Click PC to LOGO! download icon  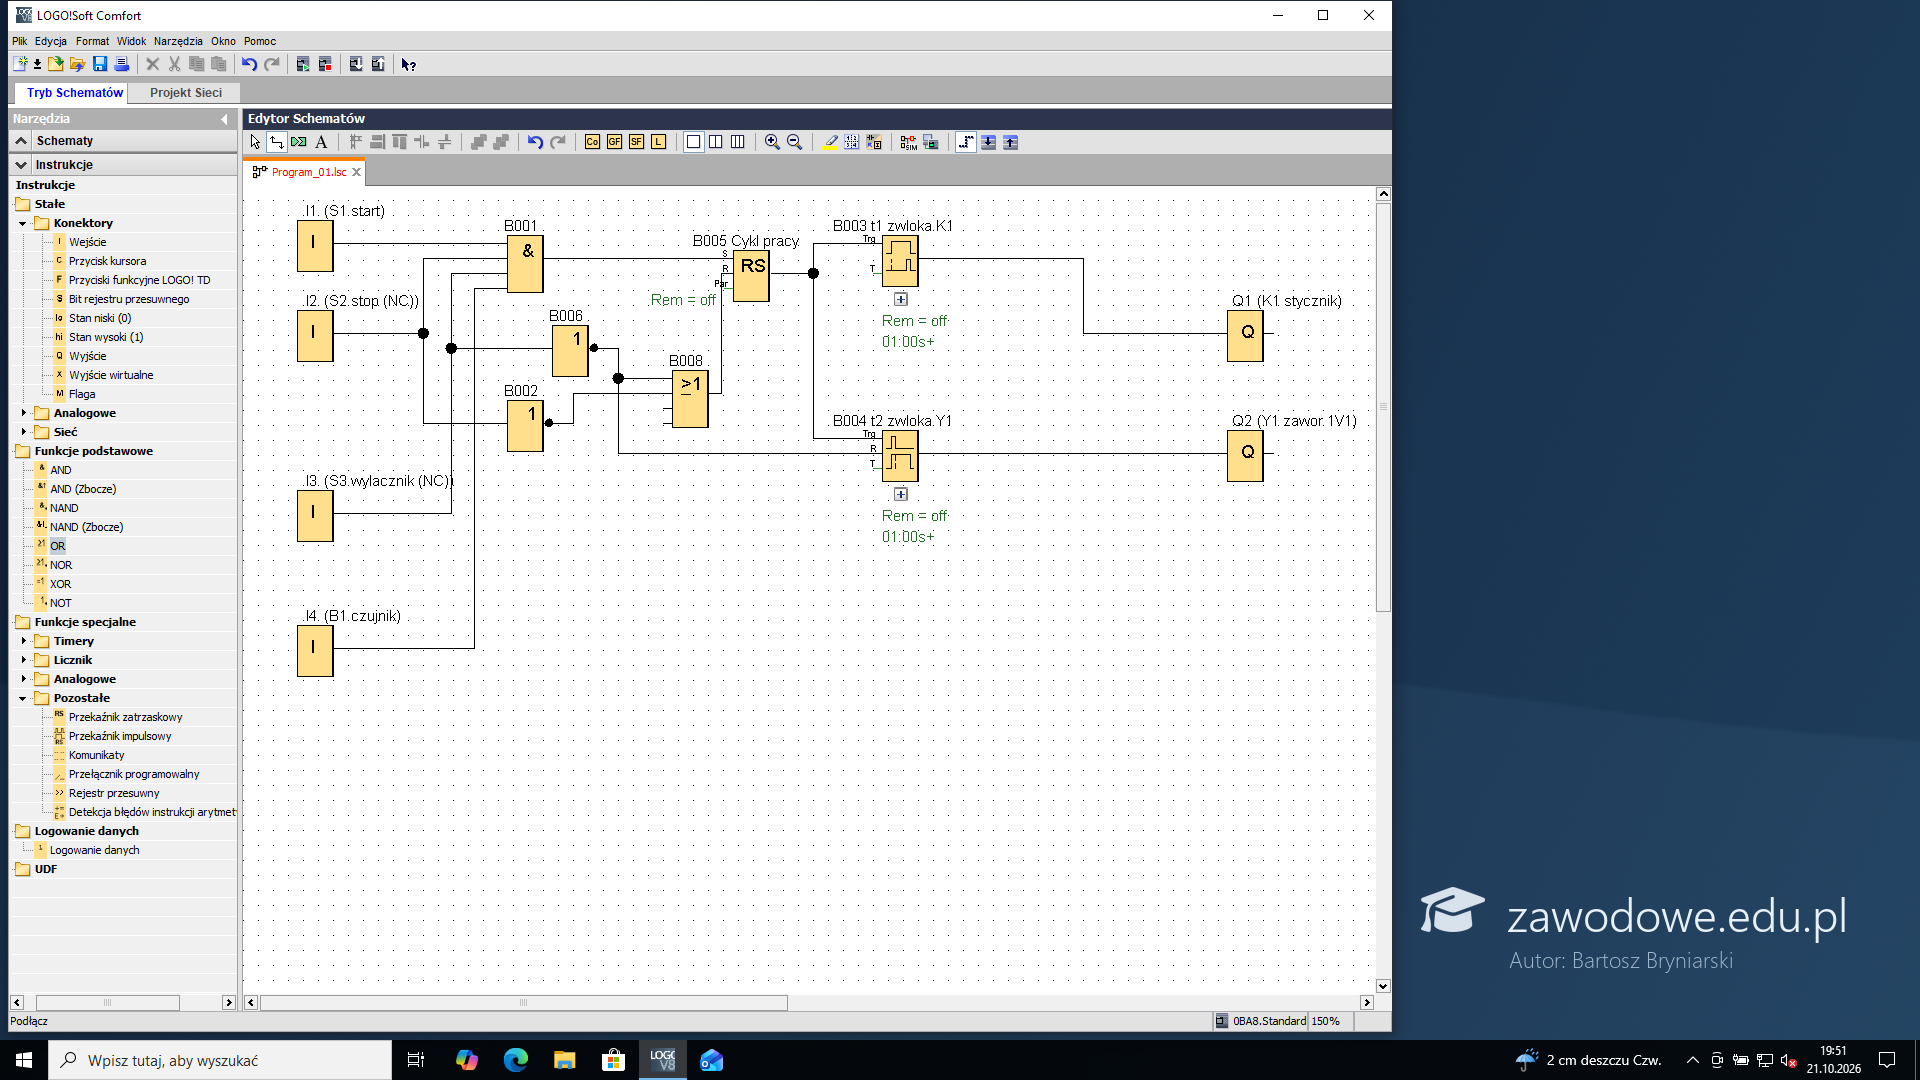[356, 64]
